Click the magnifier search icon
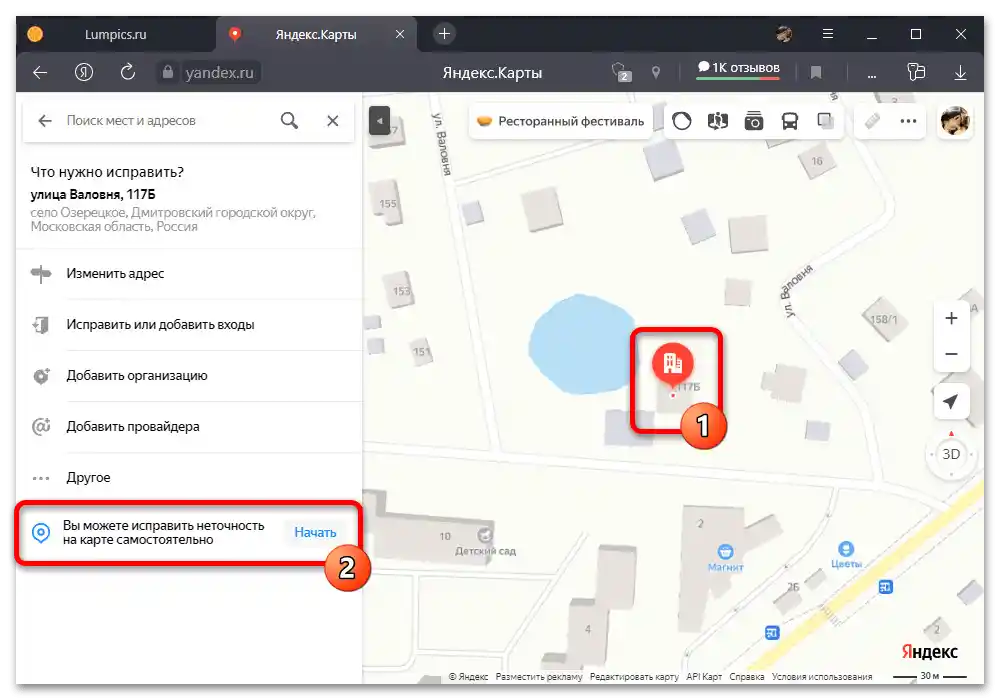The width and height of the screenshot is (1000, 700). coord(290,120)
